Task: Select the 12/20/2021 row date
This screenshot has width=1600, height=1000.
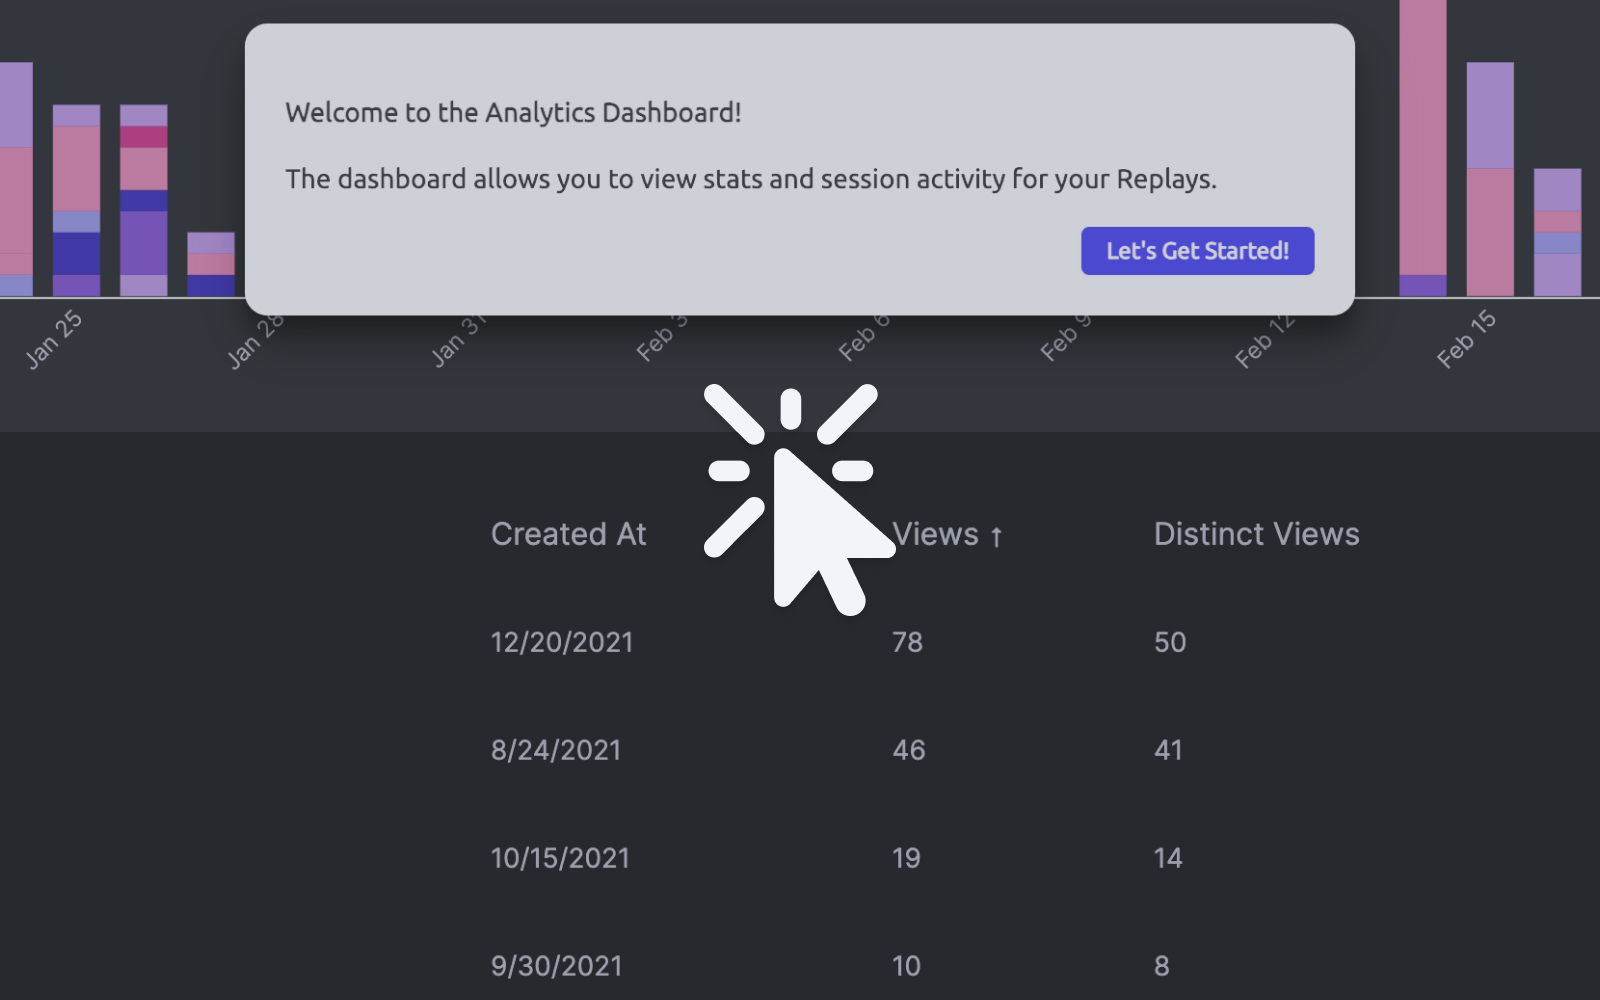Action: click(562, 642)
